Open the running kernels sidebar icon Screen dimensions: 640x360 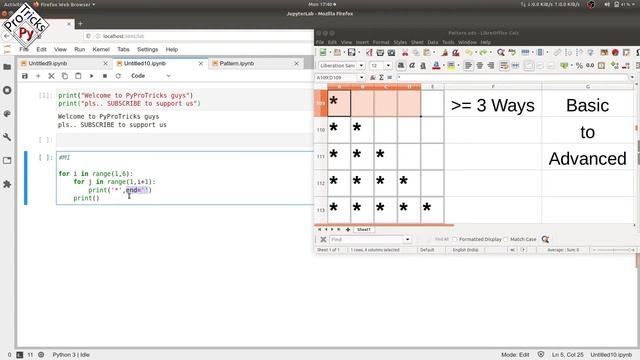7,90
